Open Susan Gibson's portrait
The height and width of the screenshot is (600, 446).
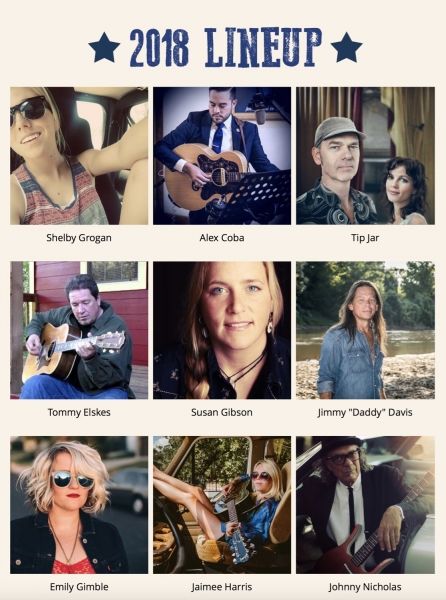[x=222, y=330]
